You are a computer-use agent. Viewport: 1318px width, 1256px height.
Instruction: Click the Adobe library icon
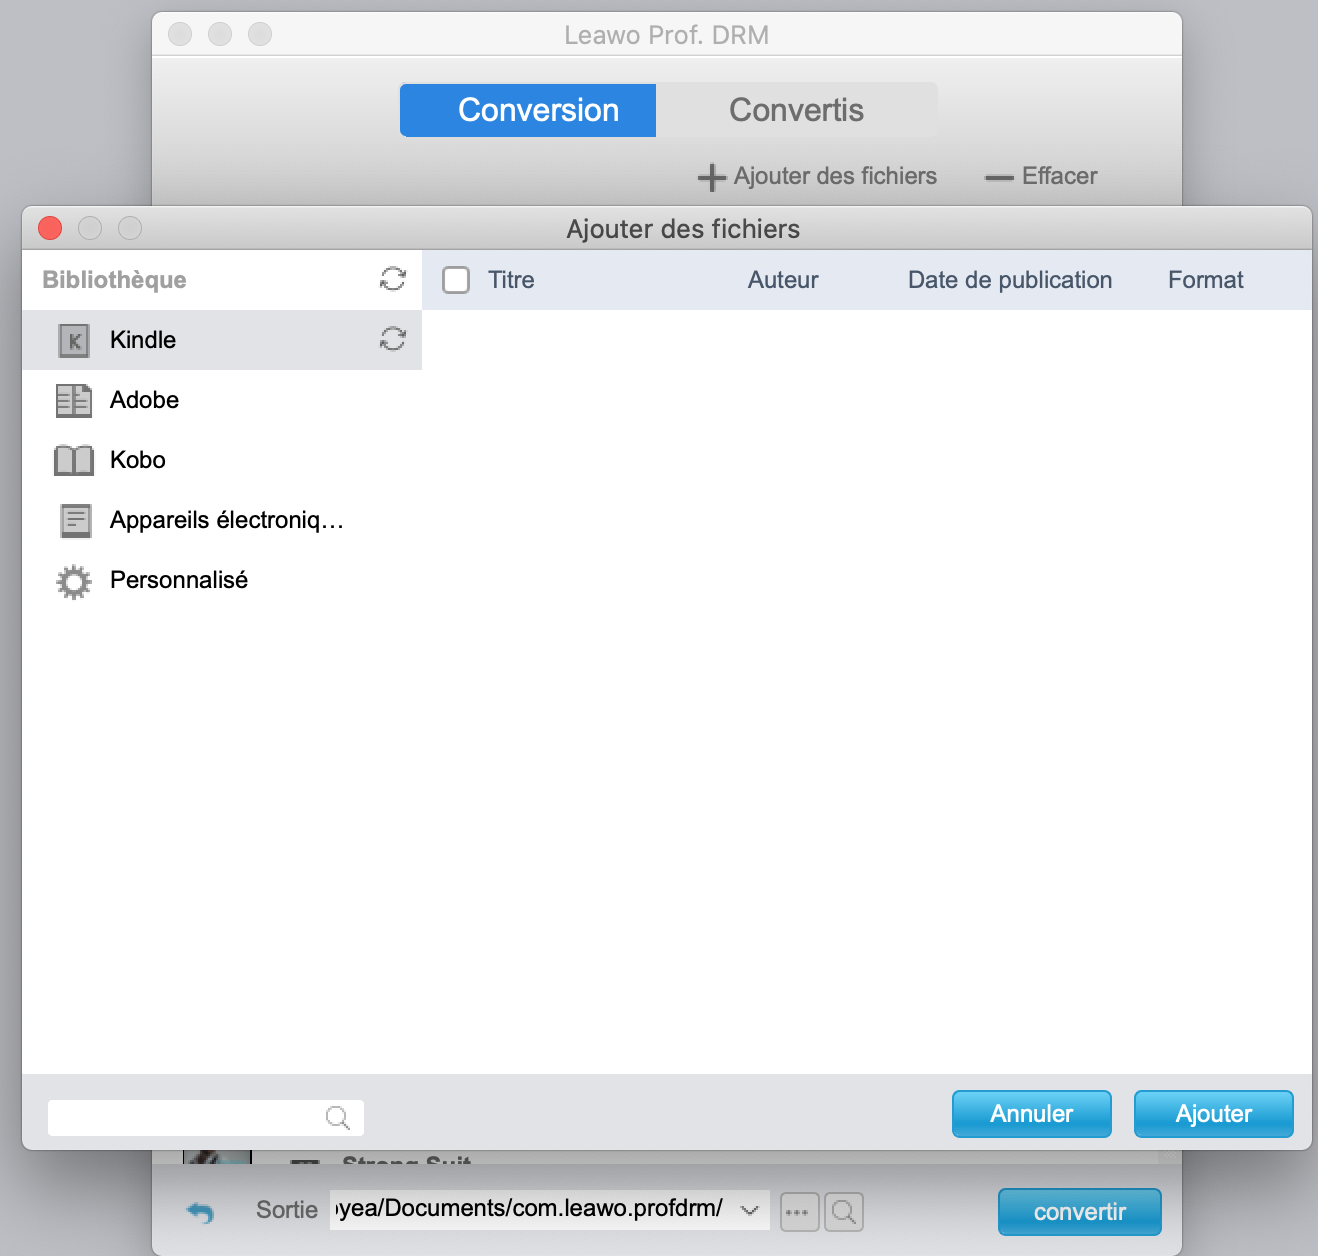74,401
